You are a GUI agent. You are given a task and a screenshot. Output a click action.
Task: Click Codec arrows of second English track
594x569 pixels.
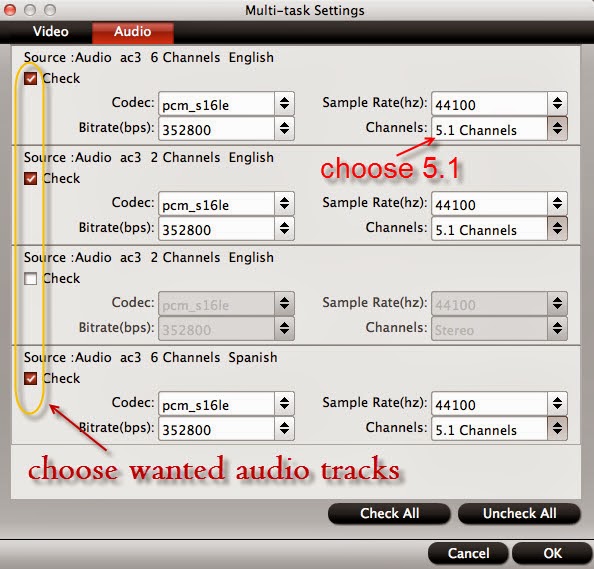(284, 203)
